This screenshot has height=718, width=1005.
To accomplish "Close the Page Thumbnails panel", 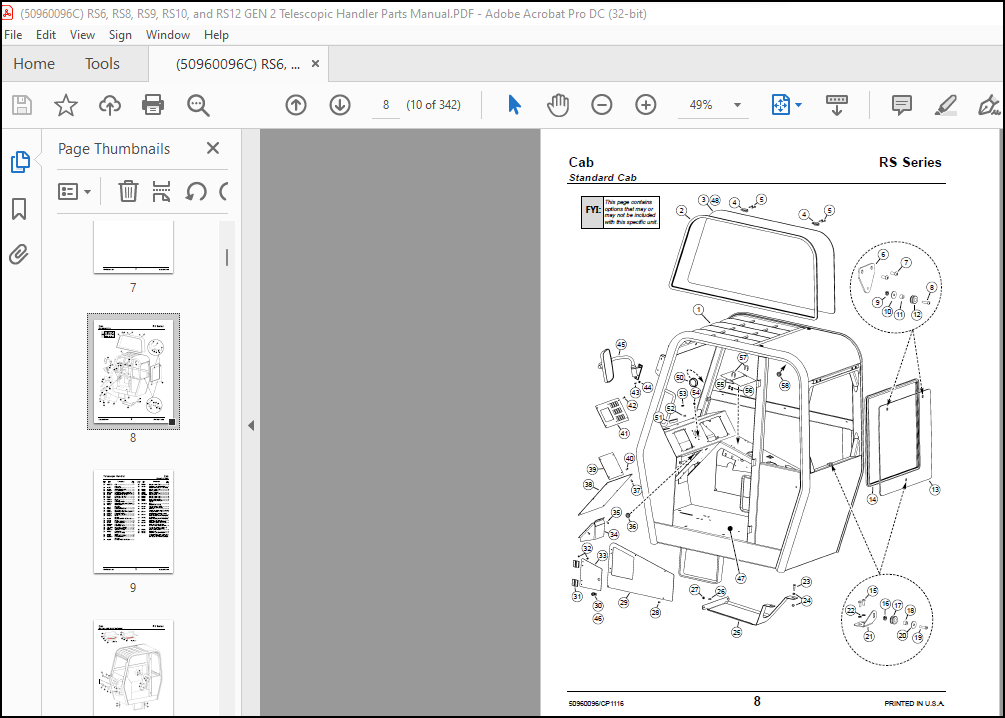I will pos(213,148).
